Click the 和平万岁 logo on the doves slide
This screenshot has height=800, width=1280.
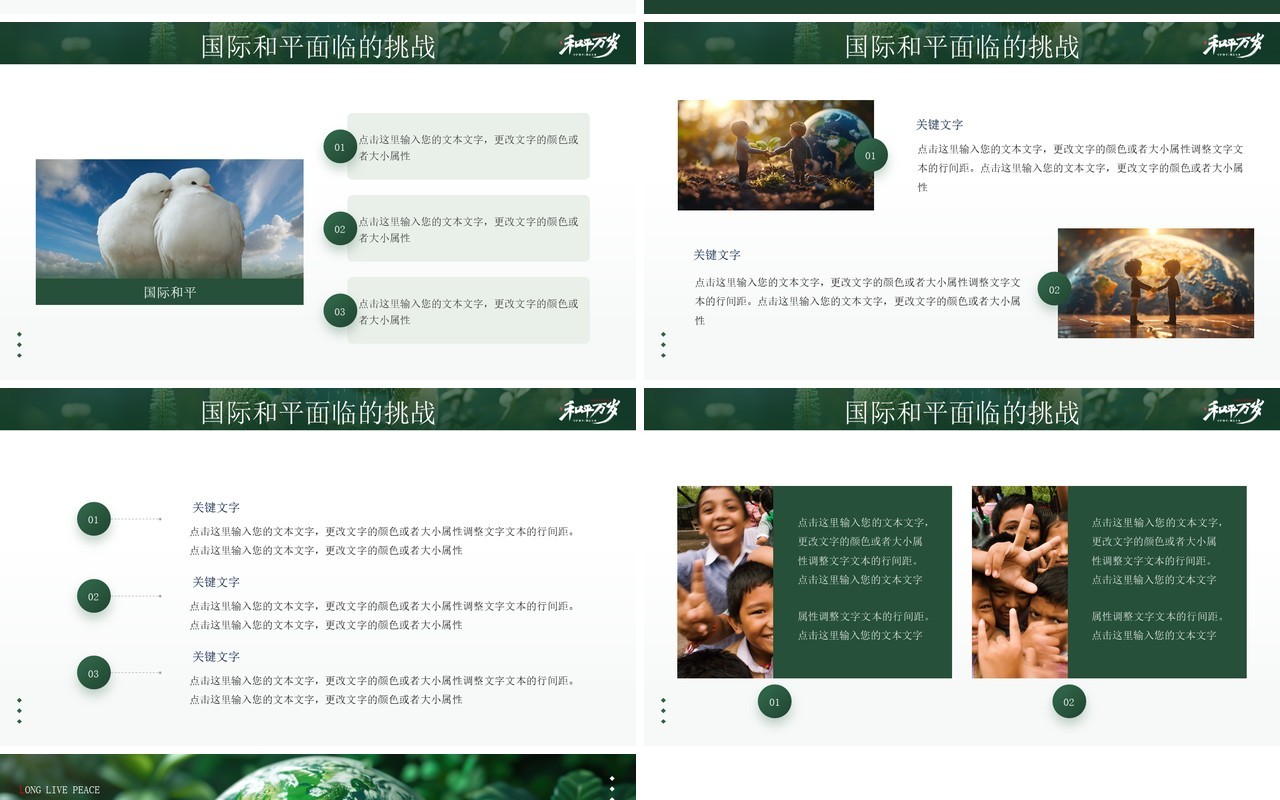point(589,45)
